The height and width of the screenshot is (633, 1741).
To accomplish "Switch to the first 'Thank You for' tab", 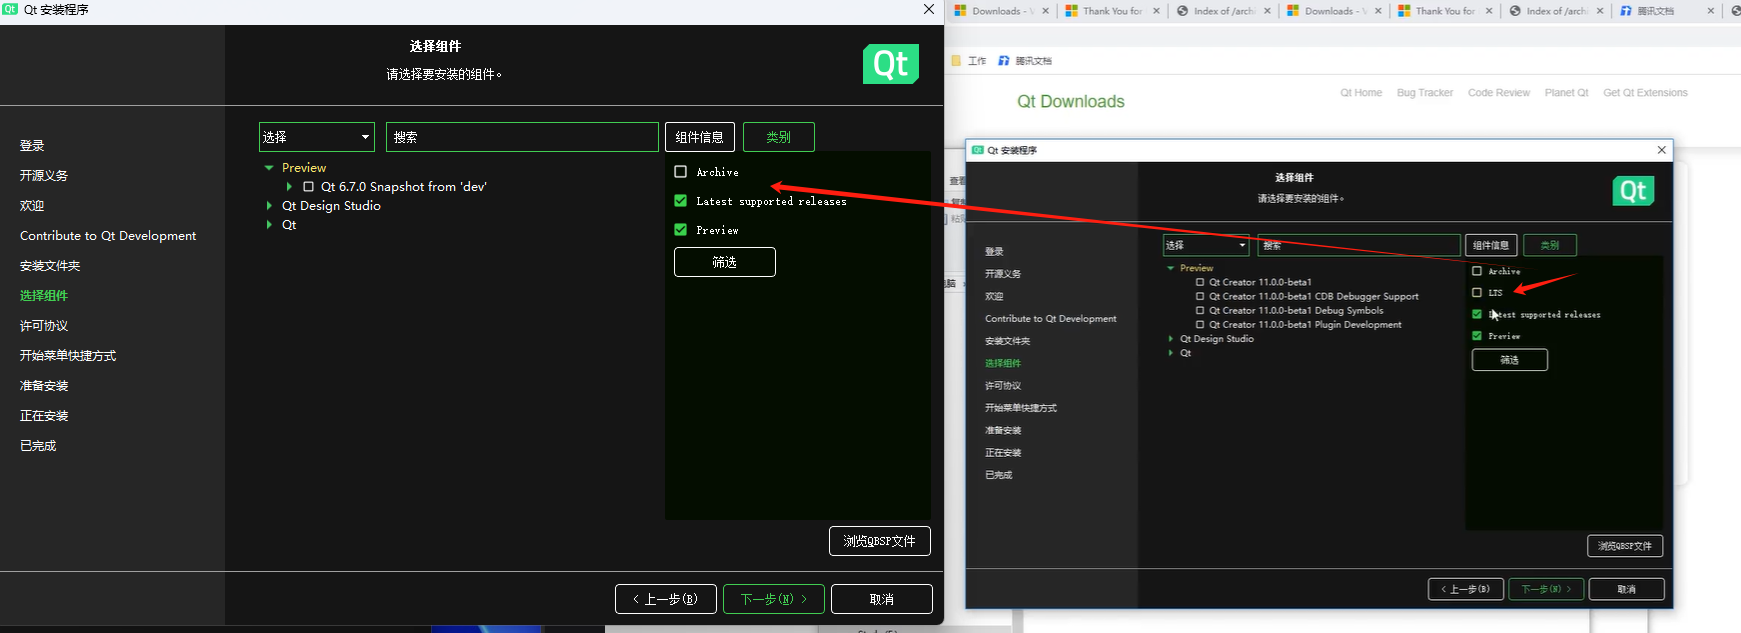I will 1112,11.
